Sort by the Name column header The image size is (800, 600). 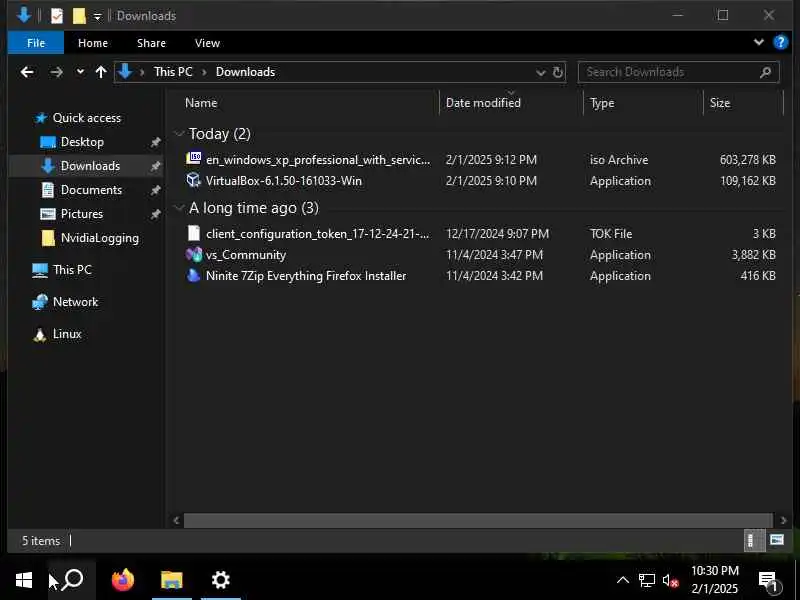201,103
